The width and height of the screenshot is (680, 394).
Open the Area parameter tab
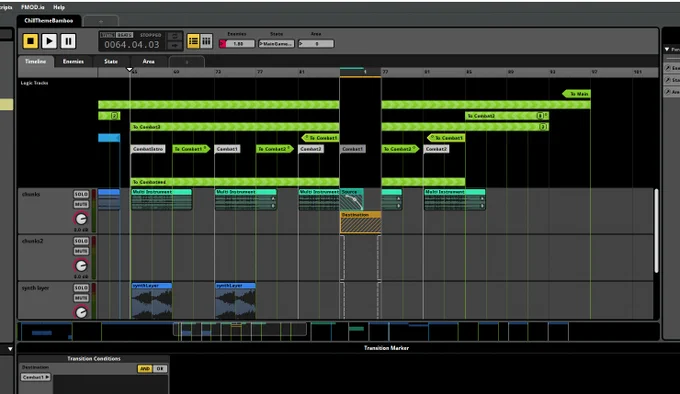(x=149, y=62)
